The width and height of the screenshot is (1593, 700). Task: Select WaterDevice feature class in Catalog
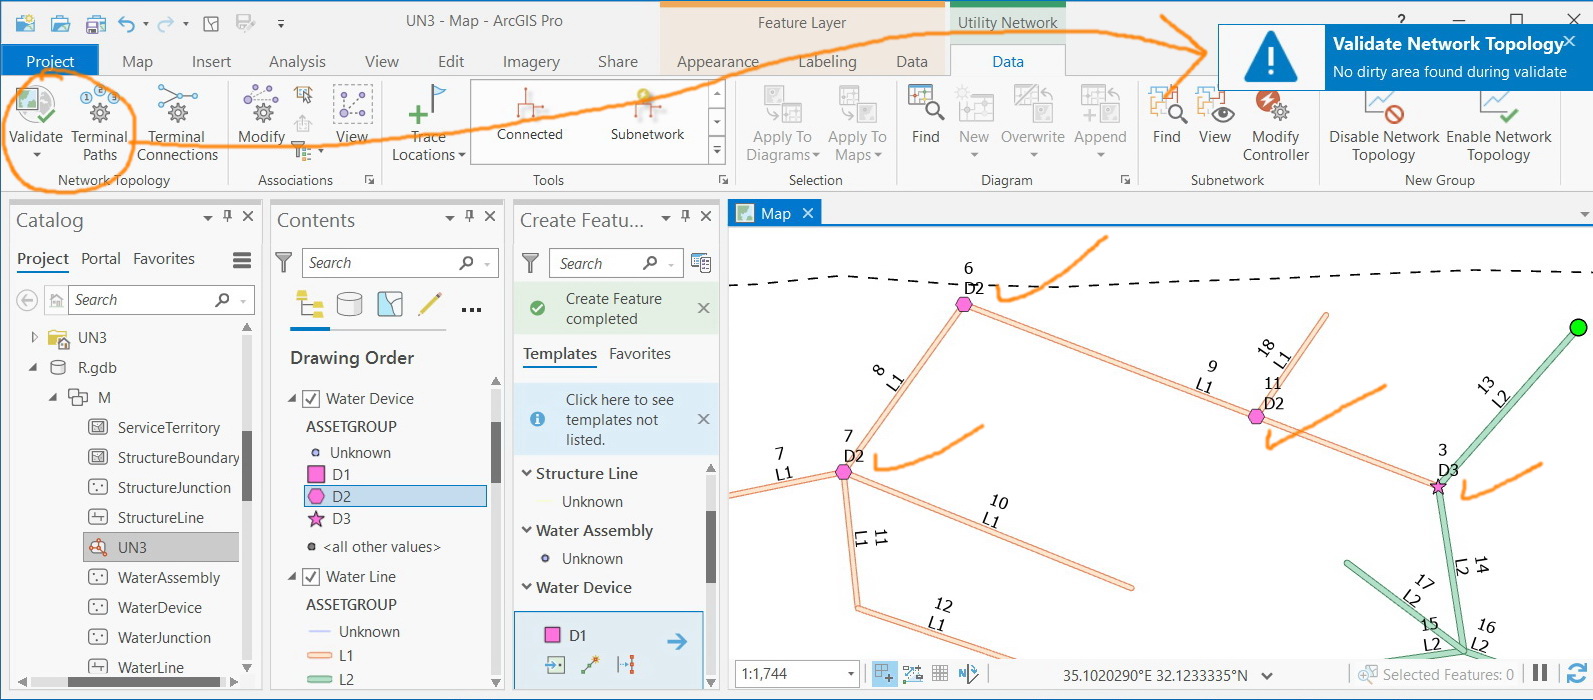click(x=160, y=607)
